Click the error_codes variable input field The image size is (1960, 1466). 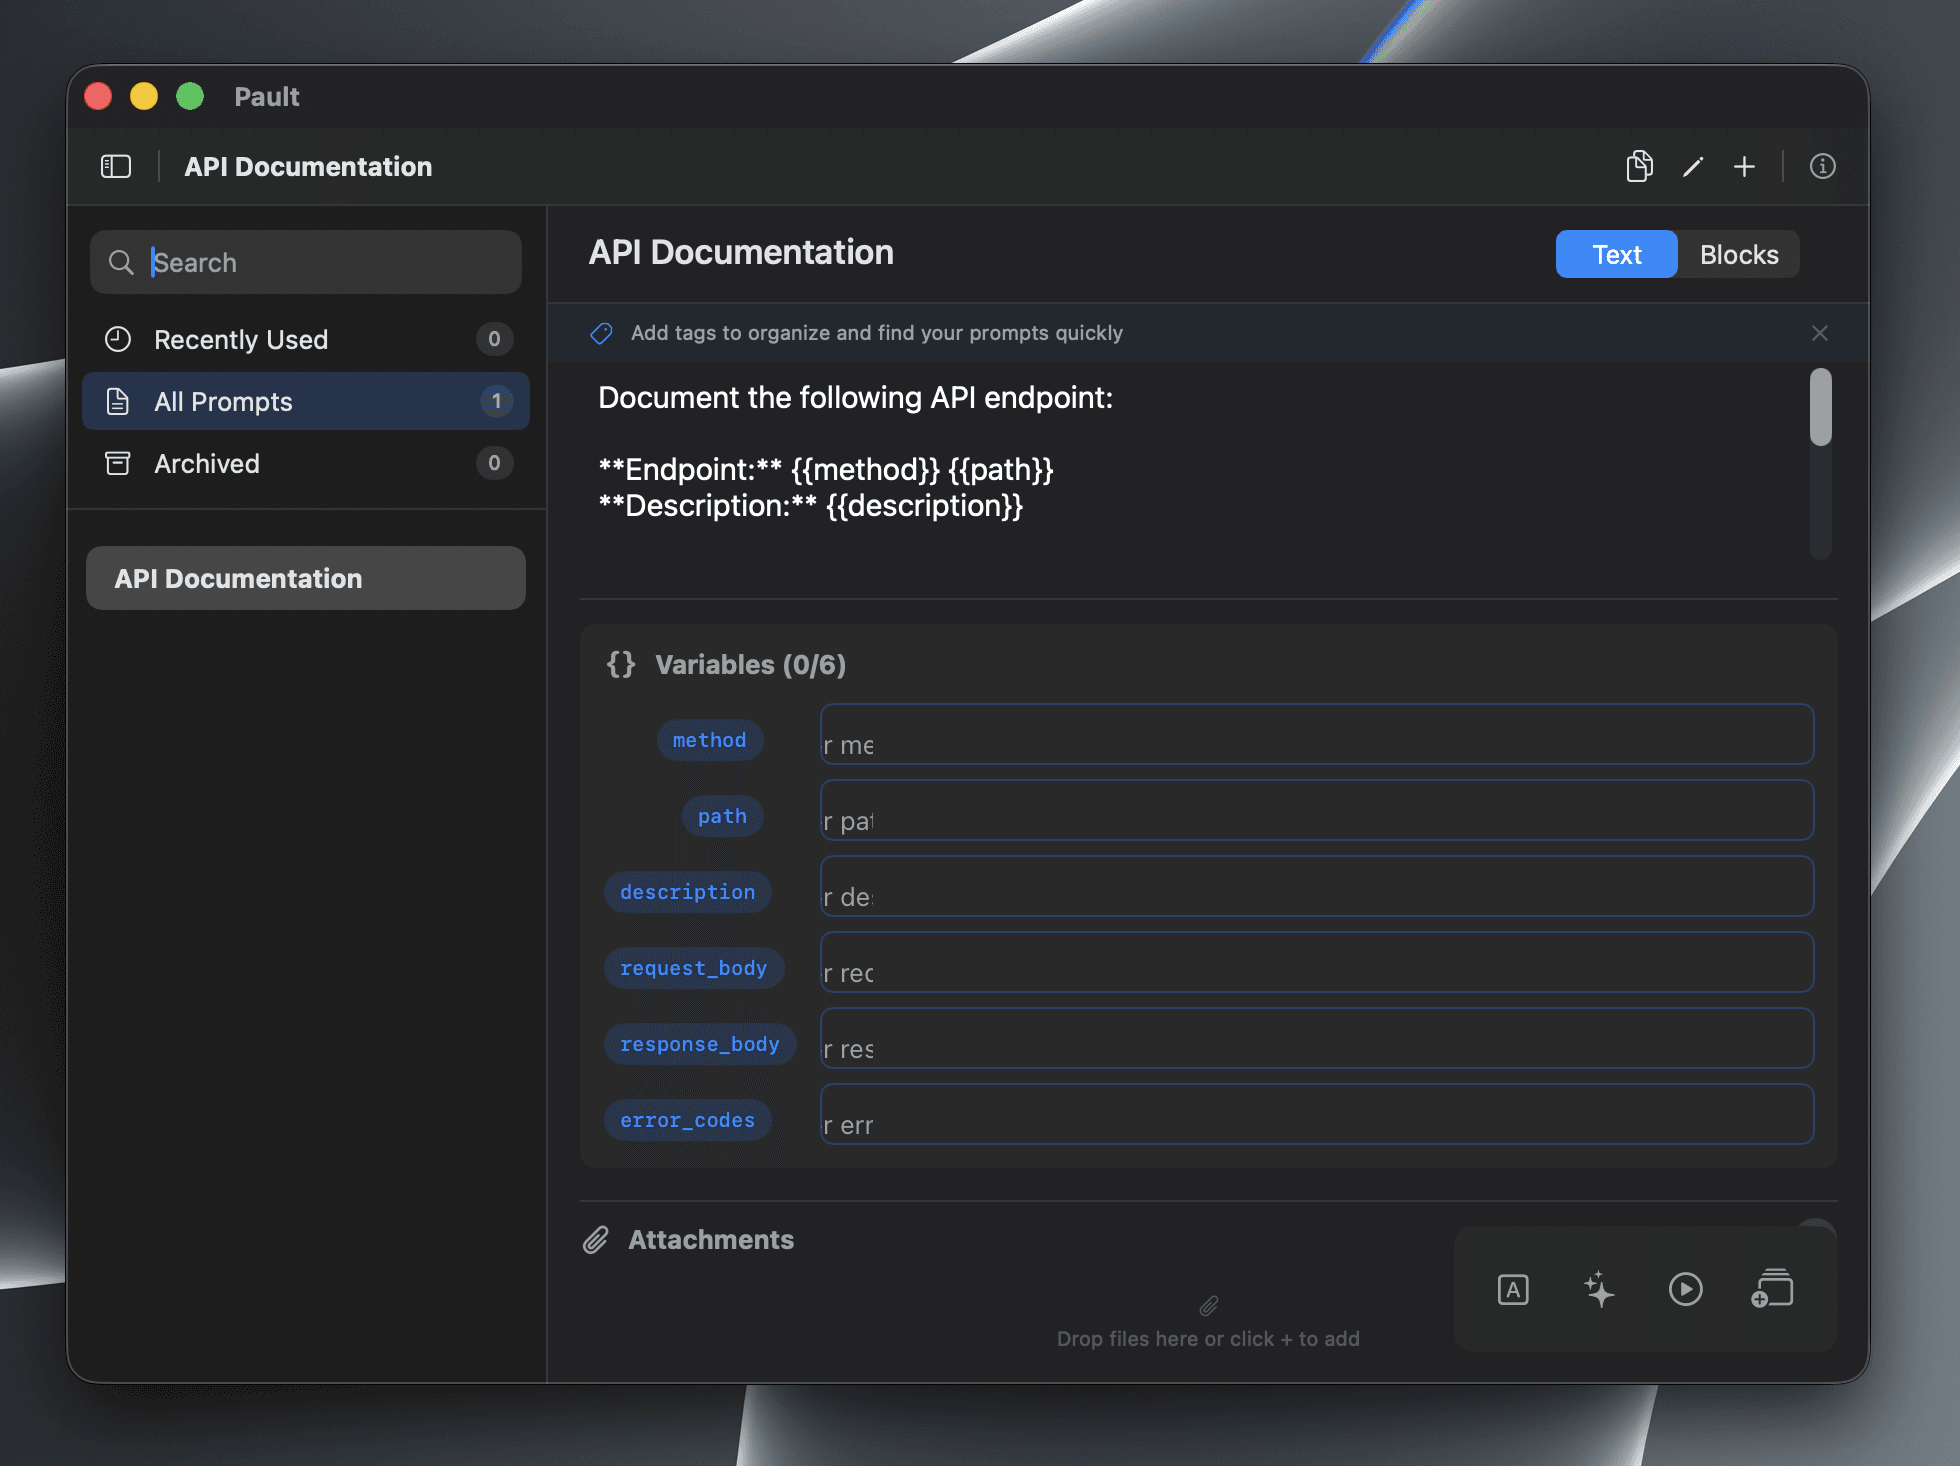(1316, 1115)
